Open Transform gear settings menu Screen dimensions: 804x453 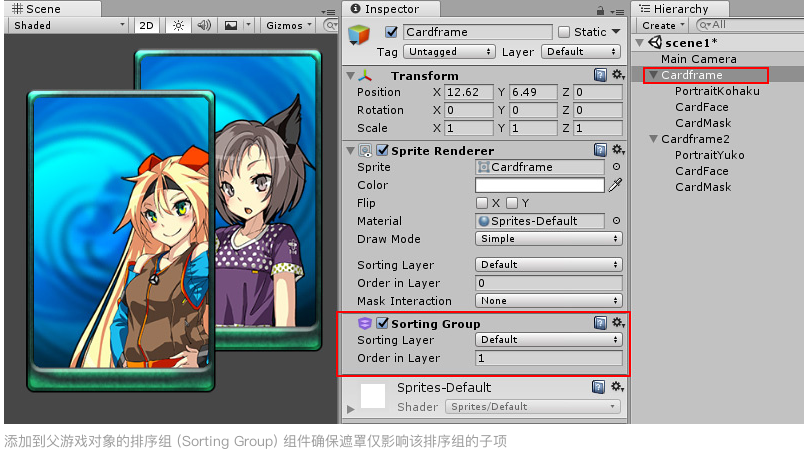coord(618,75)
